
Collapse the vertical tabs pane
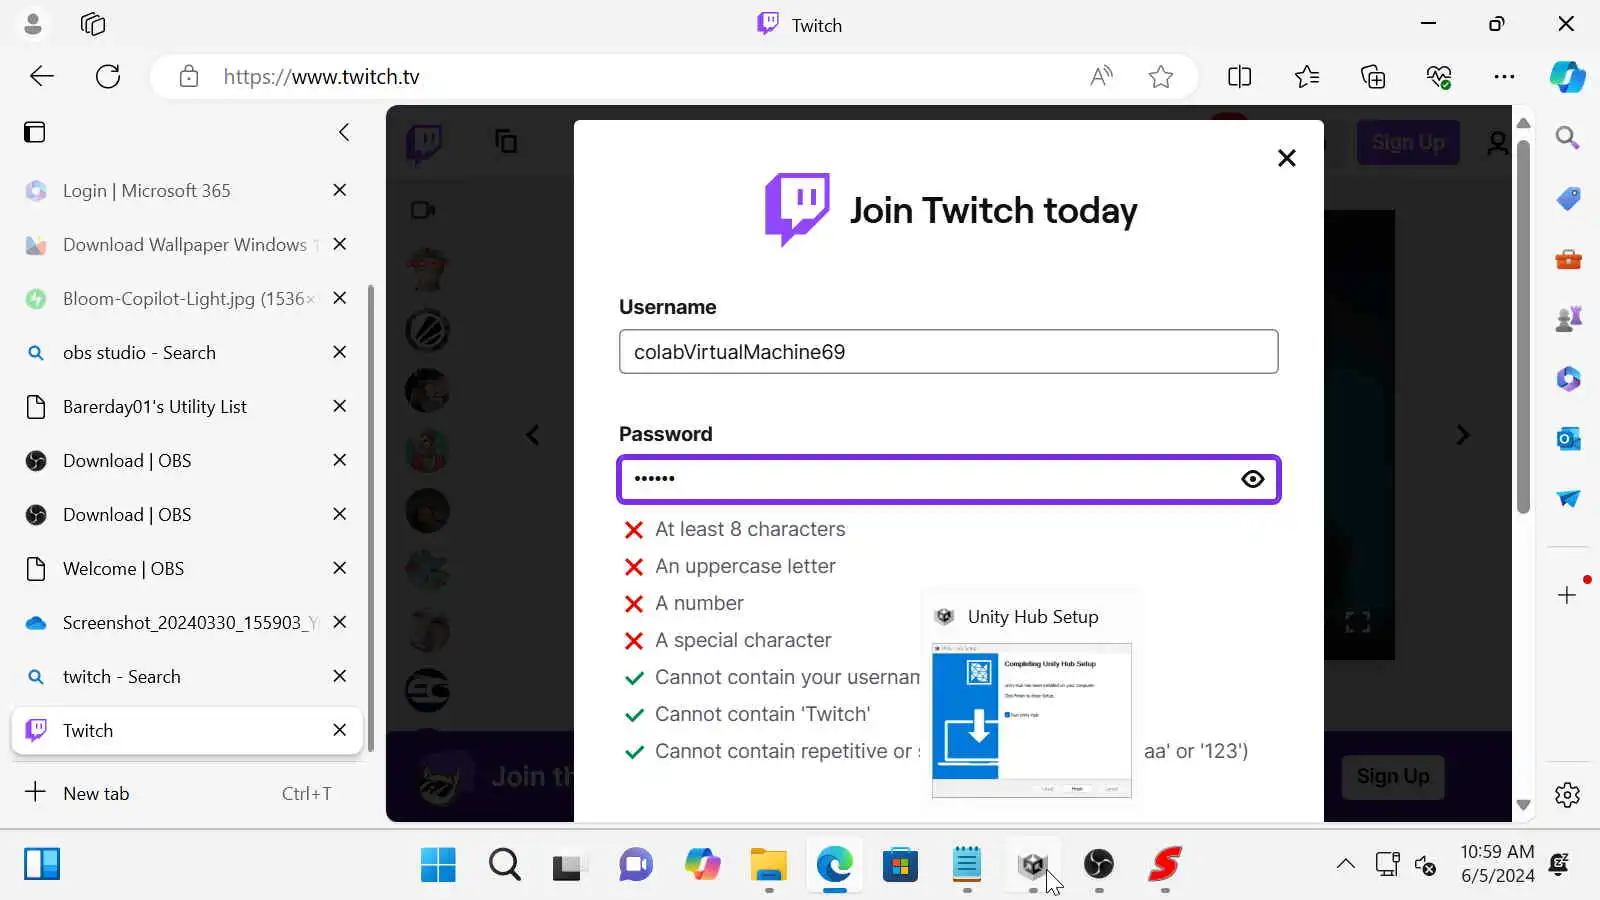pos(344,132)
